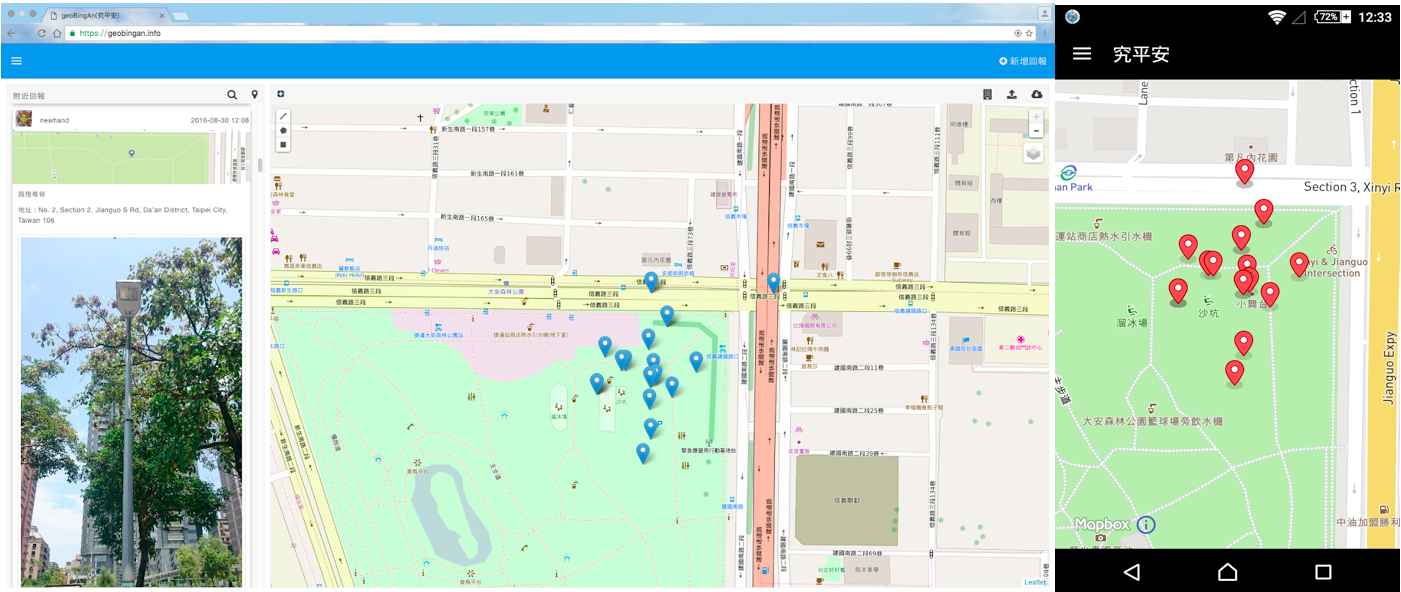
Task: Click the red marker at Xinyi & Jianguo Intersection
Action: coord(1299,264)
